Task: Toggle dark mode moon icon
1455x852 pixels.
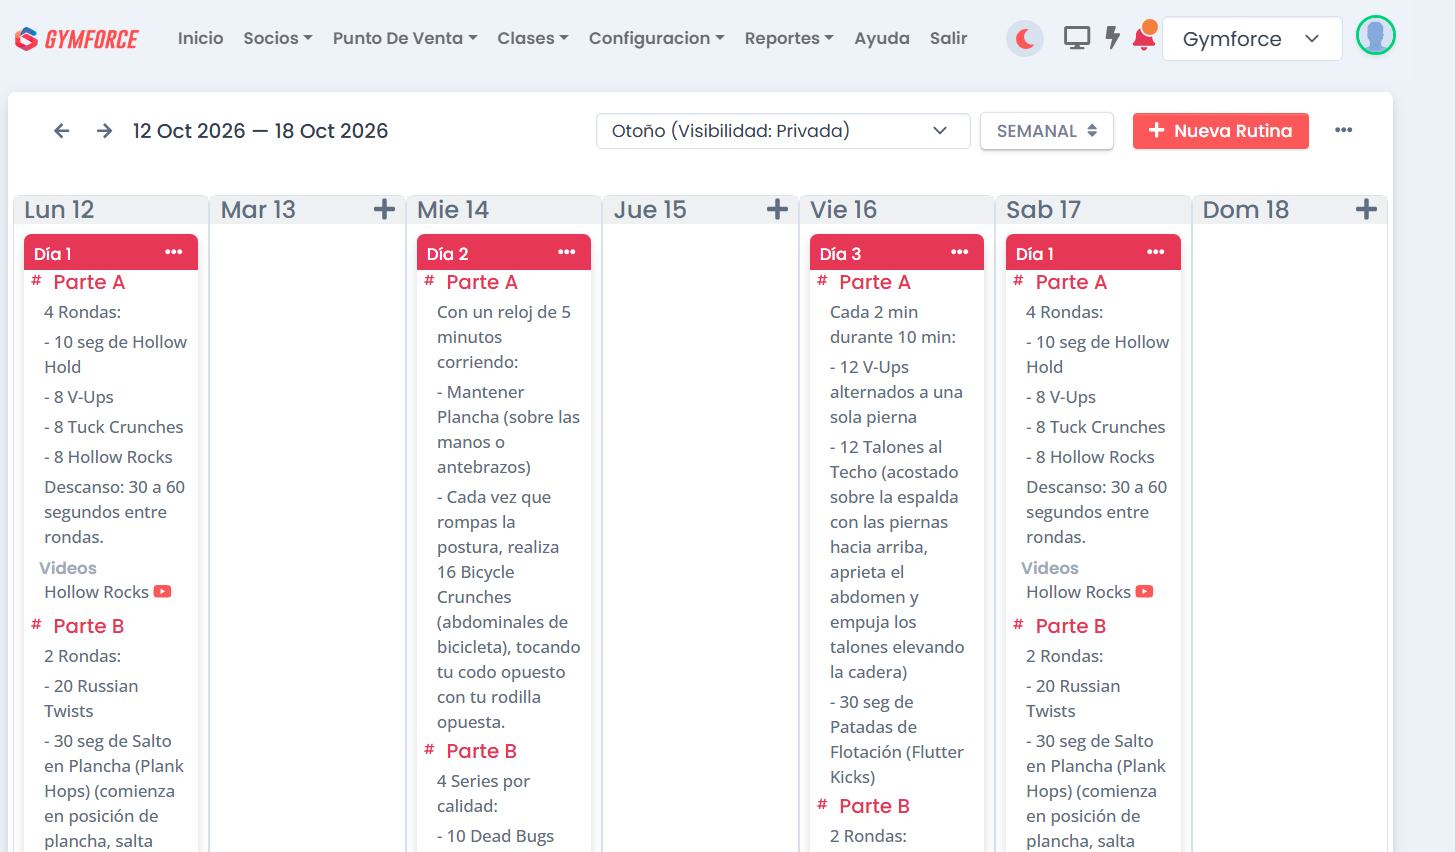Action: tap(1025, 39)
